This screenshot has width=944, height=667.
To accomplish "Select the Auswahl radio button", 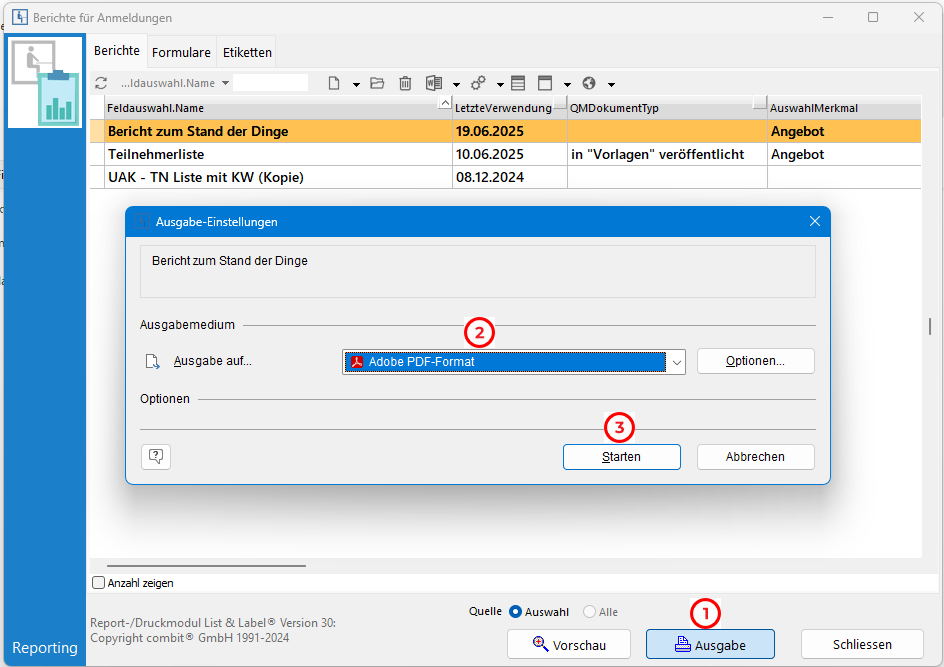I will pos(516,612).
